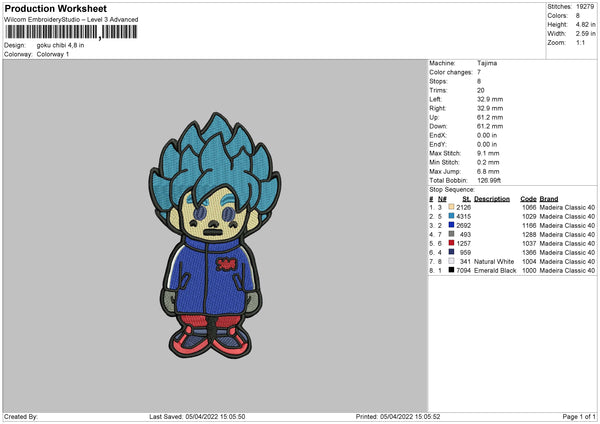Screen dimensions: 600x424
Task: Click the Width value '2.59 in'
Action: [x=585, y=34]
